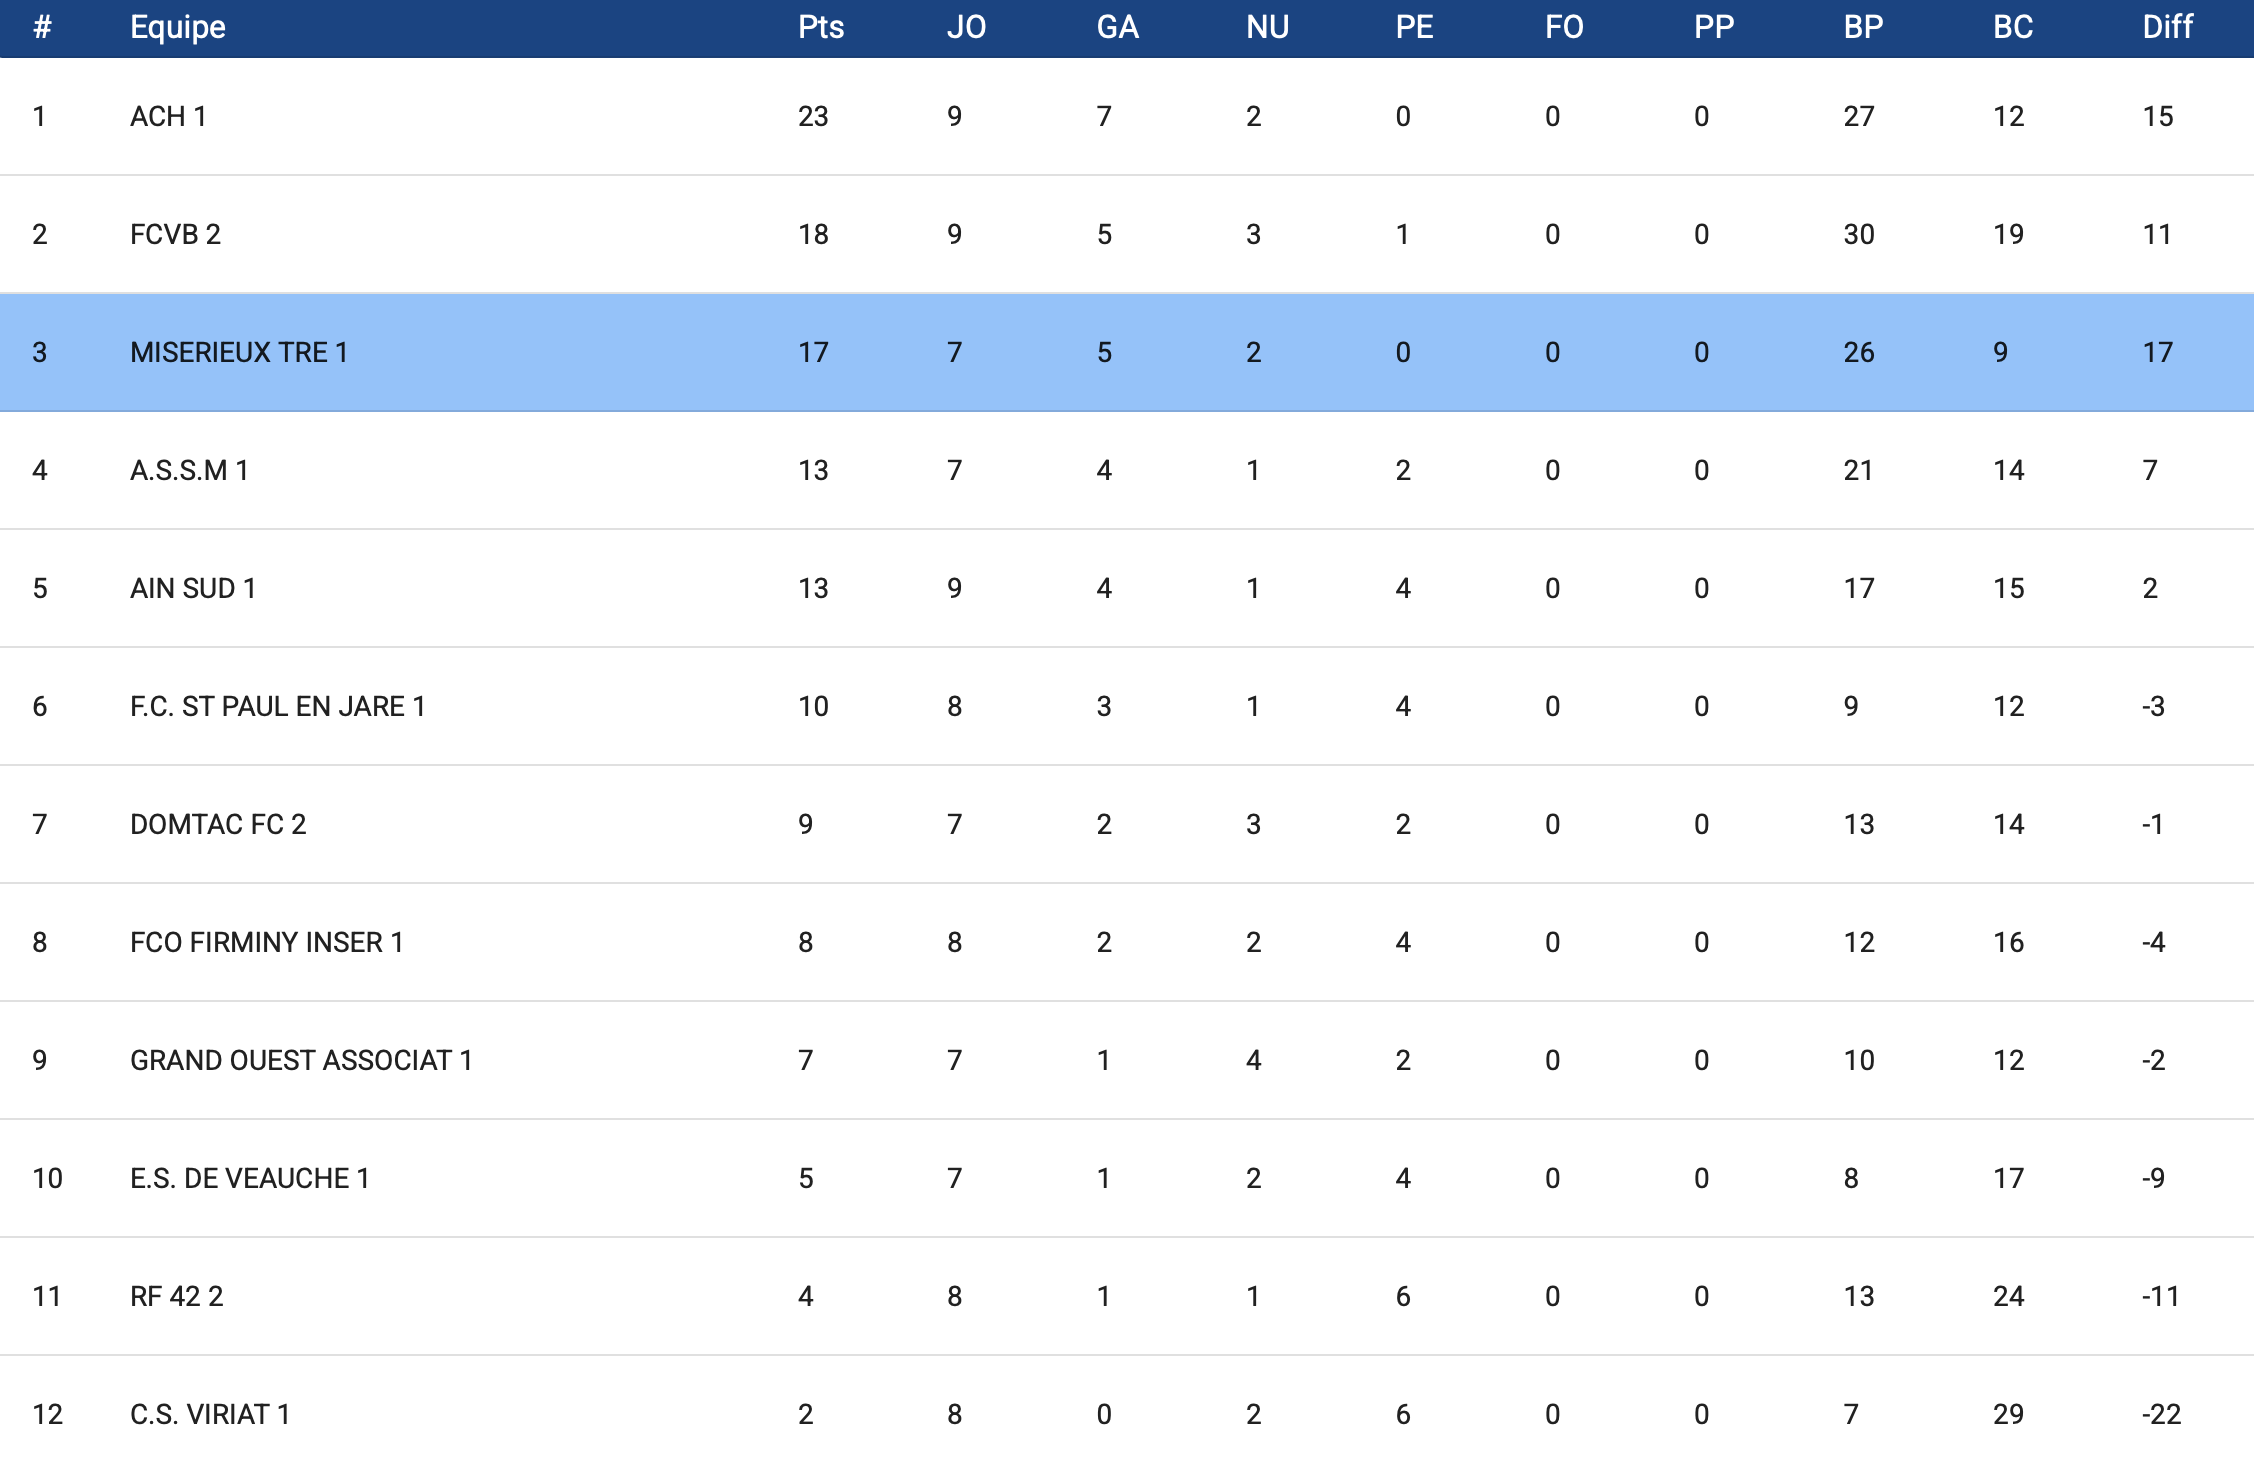Click the highlighted MISERIEUX TRE 1 team
The height and width of the screenshot is (1470, 2254).
pyautogui.click(x=239, y=353)
